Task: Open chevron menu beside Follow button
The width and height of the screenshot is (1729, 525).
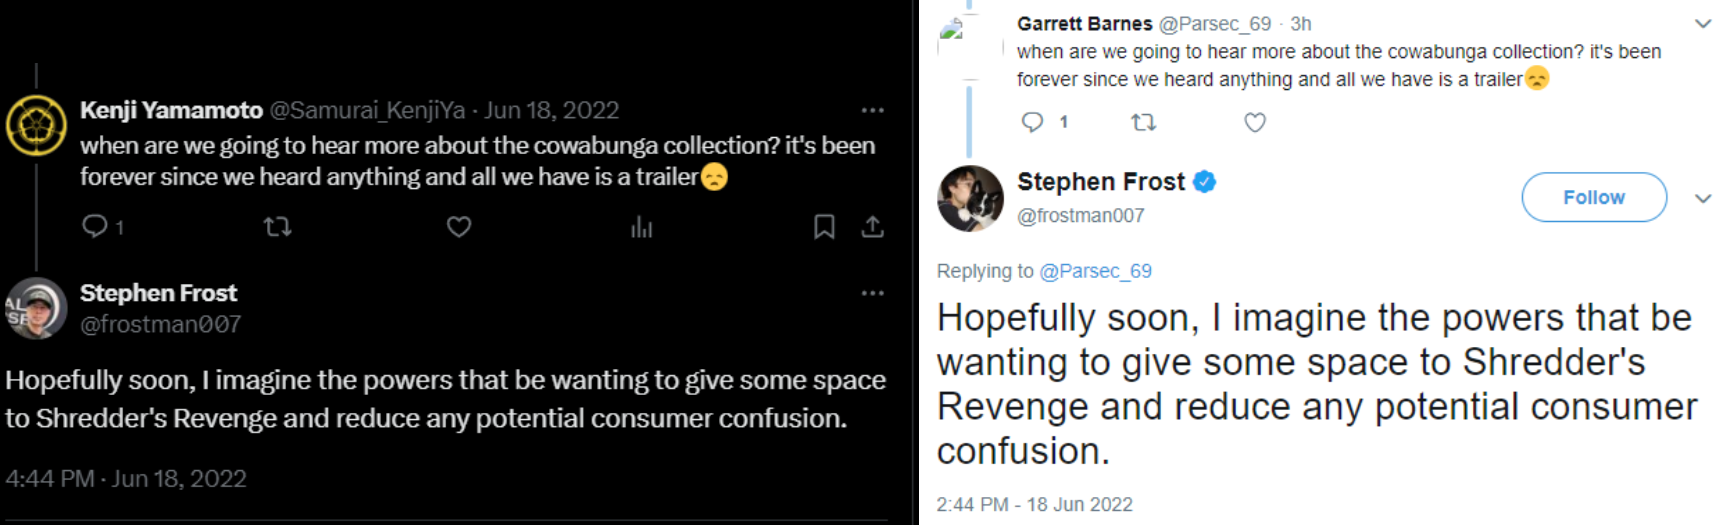Action: point(1703,198)
